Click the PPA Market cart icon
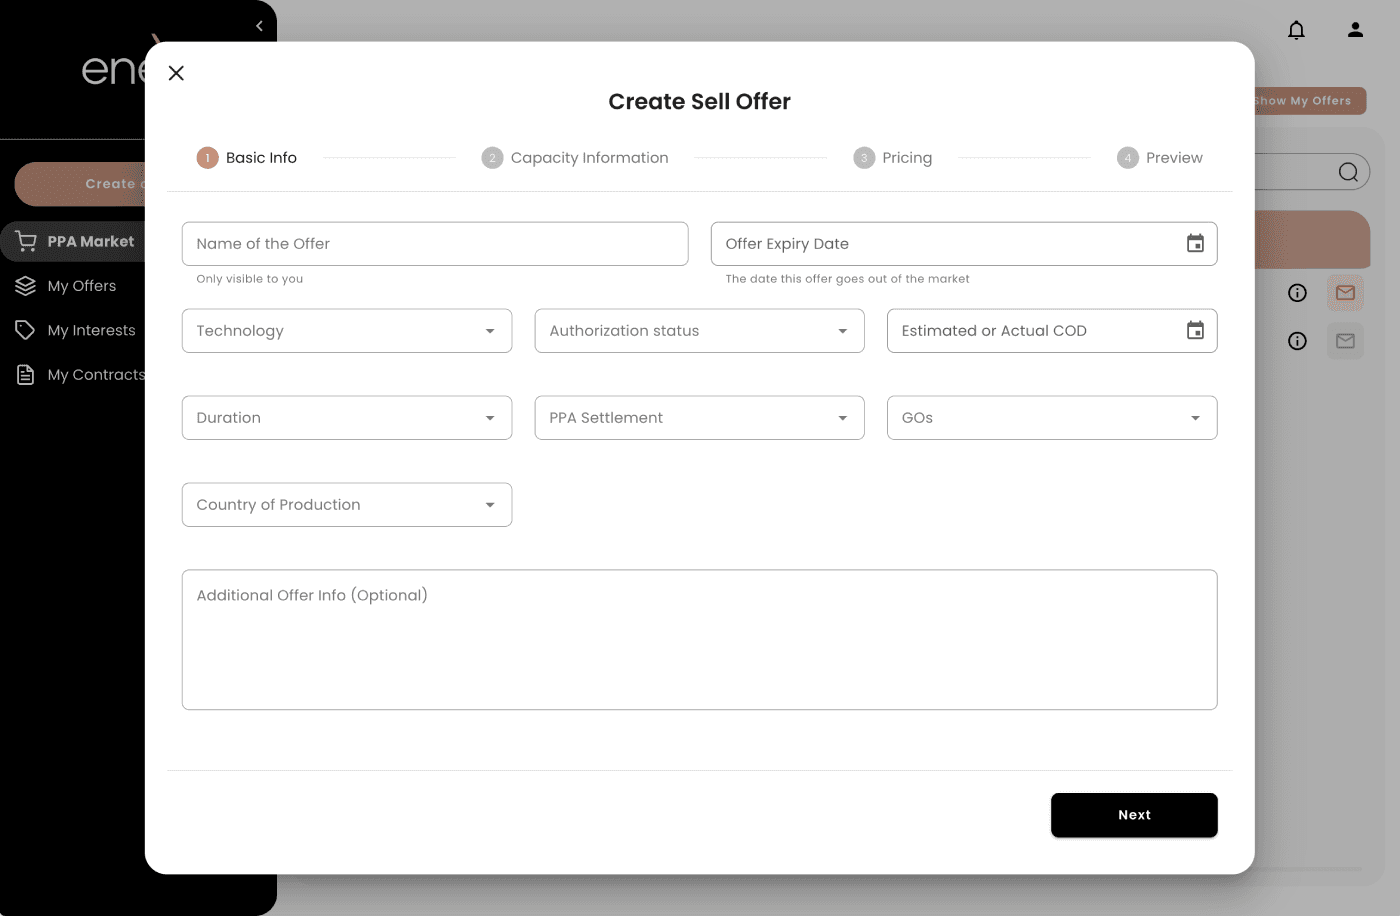 pyautogui.click(x=26, y=241)
